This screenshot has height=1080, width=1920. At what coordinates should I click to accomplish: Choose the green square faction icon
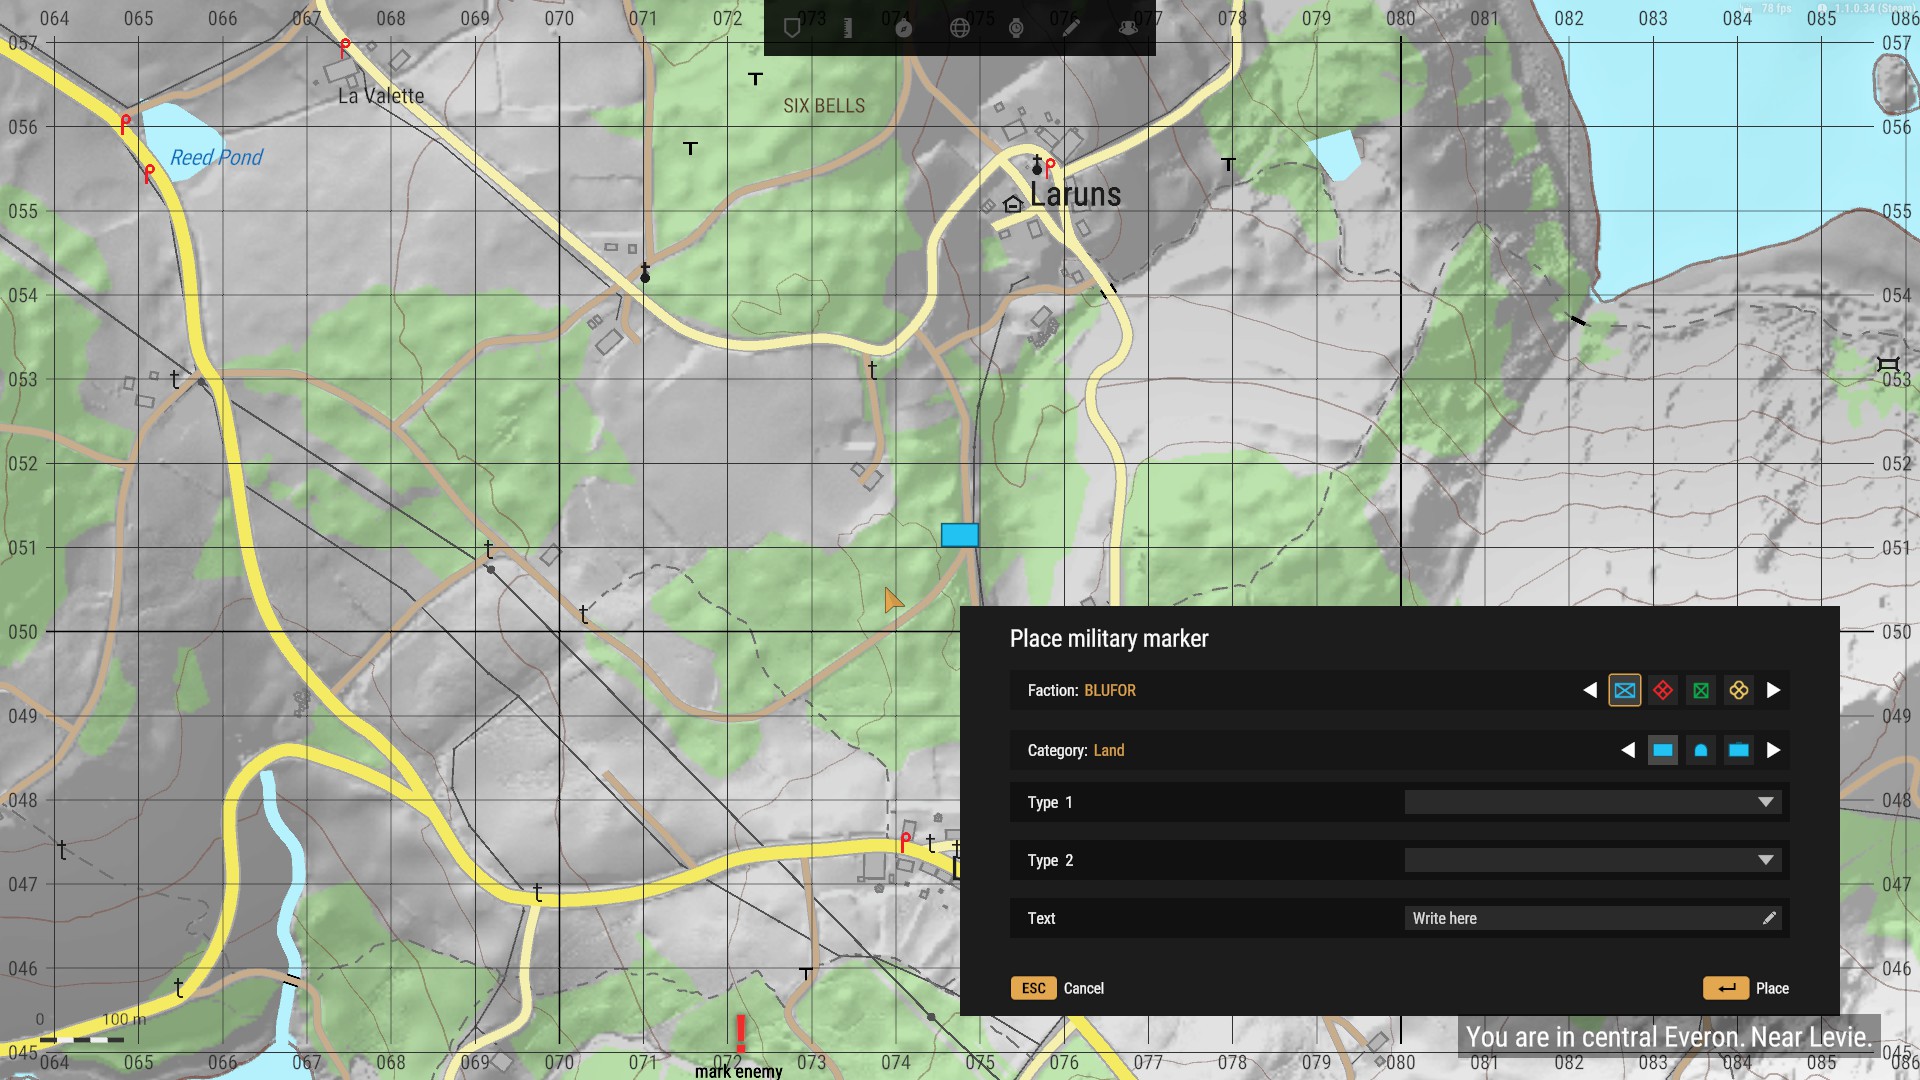[x=1701, y=690]
